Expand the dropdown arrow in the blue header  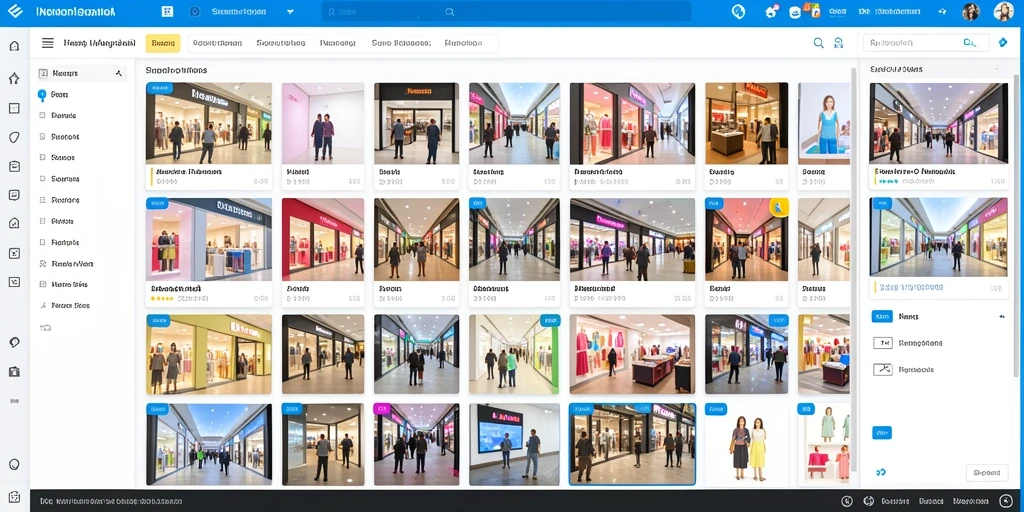291,12
